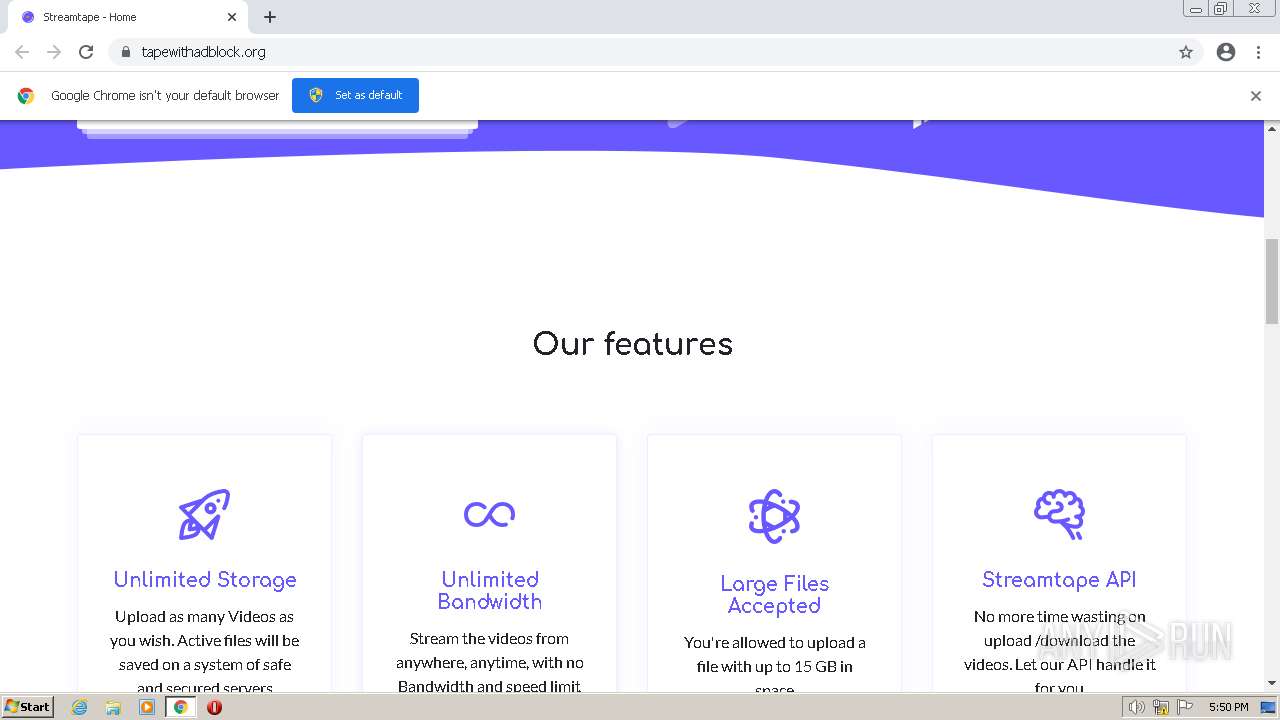This screenshot has width=1280, height=720.
Task: Click the rocket icon above Unlimited Storage
Action: [x=204, y=514]
